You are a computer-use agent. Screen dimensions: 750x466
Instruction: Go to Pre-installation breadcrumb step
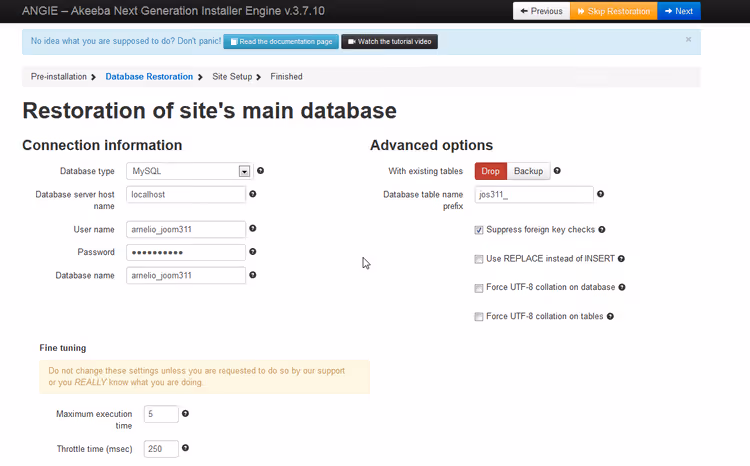click(x=59, y=77)
